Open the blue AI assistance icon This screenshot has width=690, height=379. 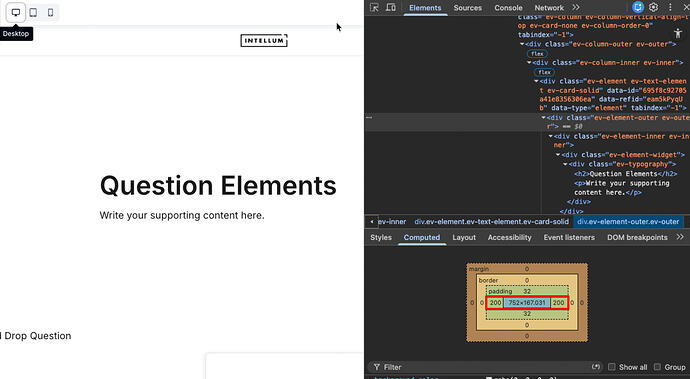[638, 7]
